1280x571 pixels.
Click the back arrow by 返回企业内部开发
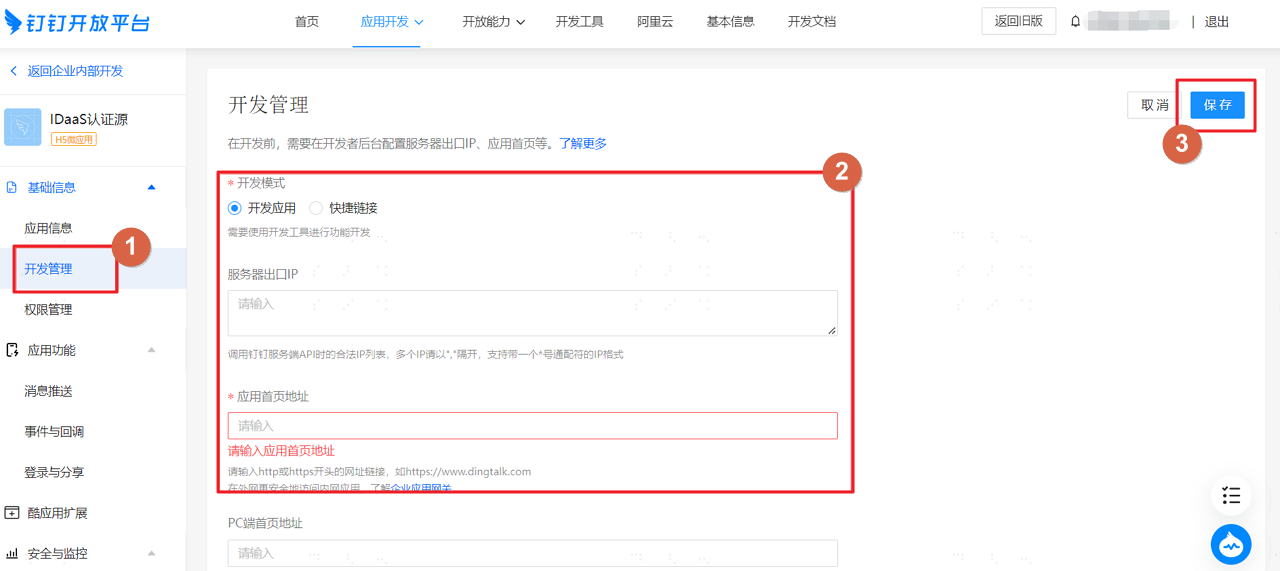click(13, 71)
